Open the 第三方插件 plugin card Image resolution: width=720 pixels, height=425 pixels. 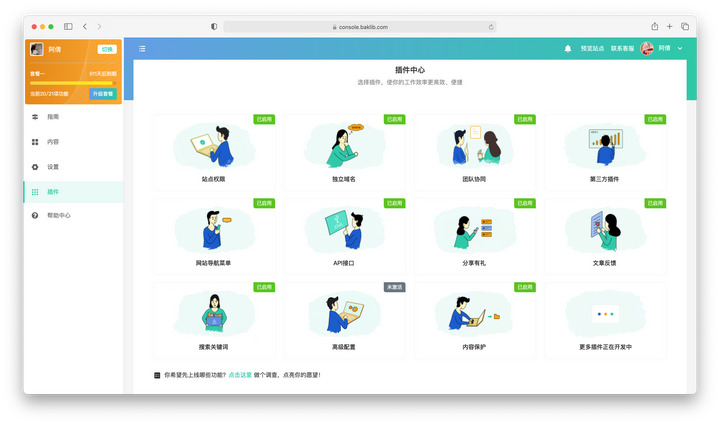tap(605, 152)
